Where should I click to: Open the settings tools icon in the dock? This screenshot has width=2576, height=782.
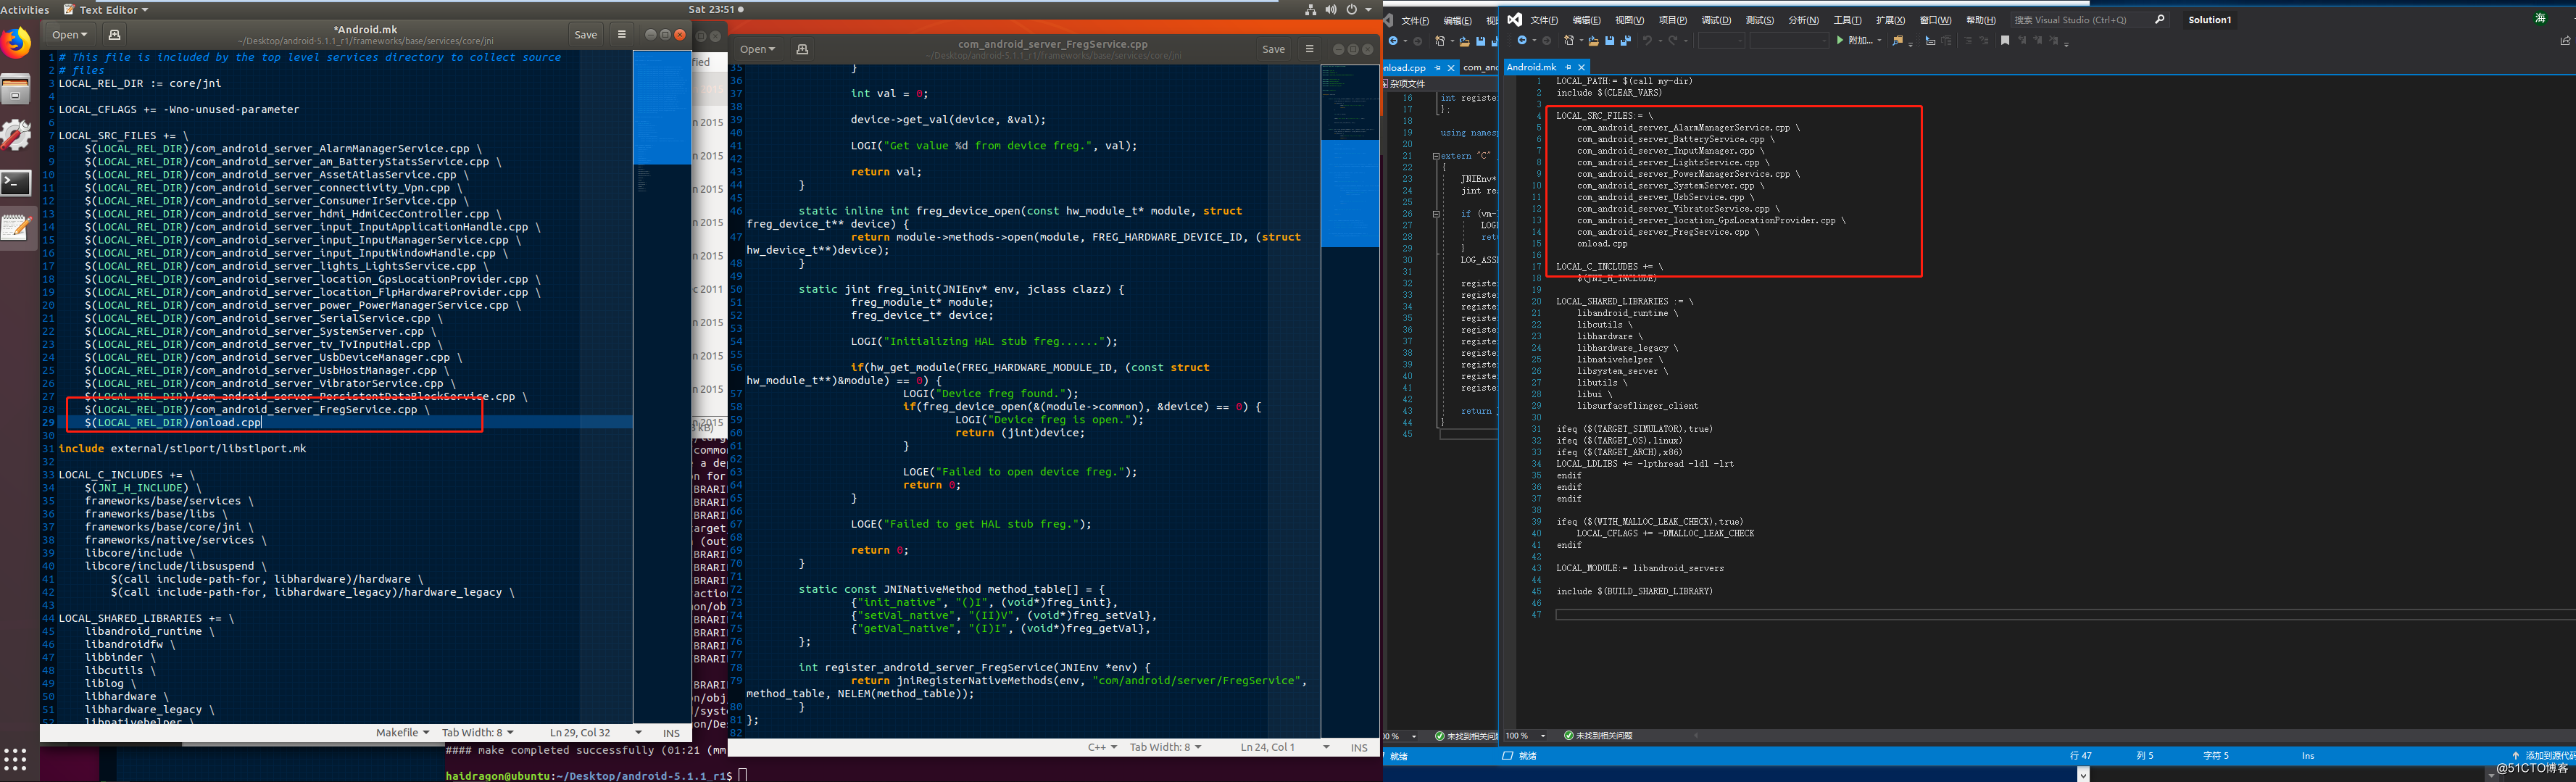pos(16,136)
